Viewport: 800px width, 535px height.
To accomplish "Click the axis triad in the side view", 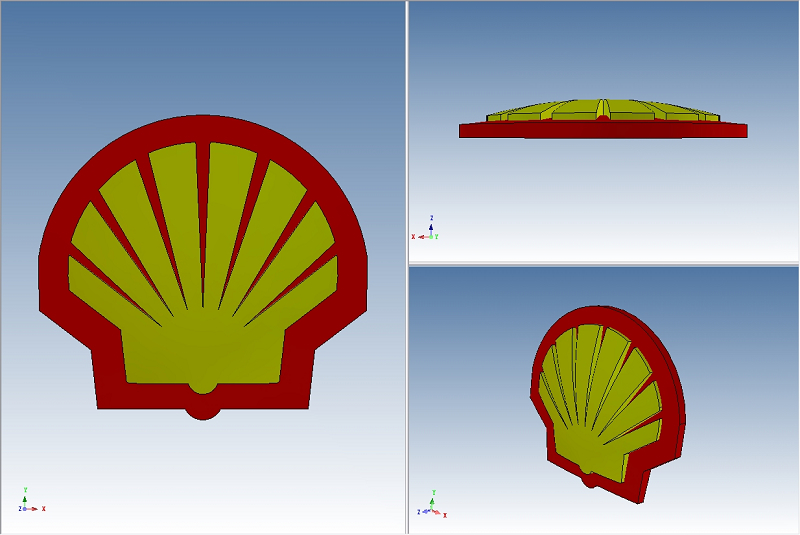I will (x=425, y=228).
